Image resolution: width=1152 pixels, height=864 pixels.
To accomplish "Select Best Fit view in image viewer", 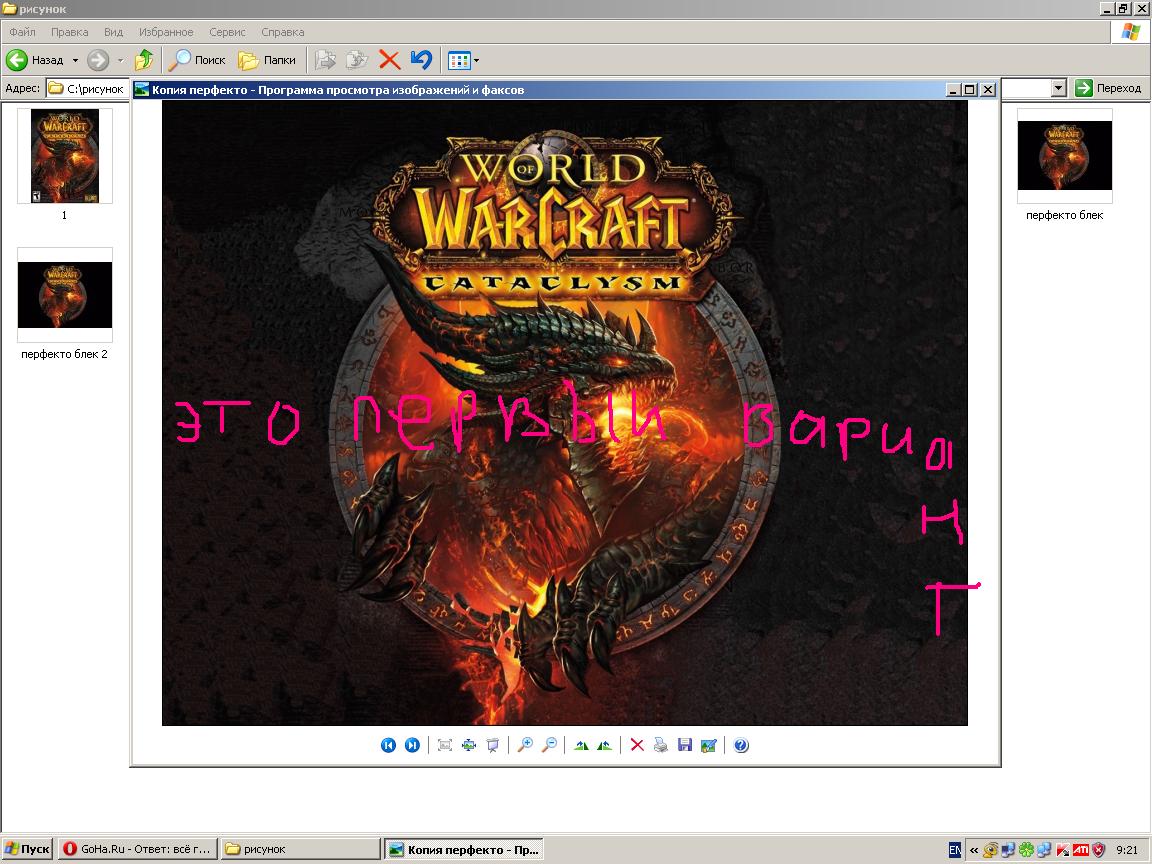I will 444,745.
